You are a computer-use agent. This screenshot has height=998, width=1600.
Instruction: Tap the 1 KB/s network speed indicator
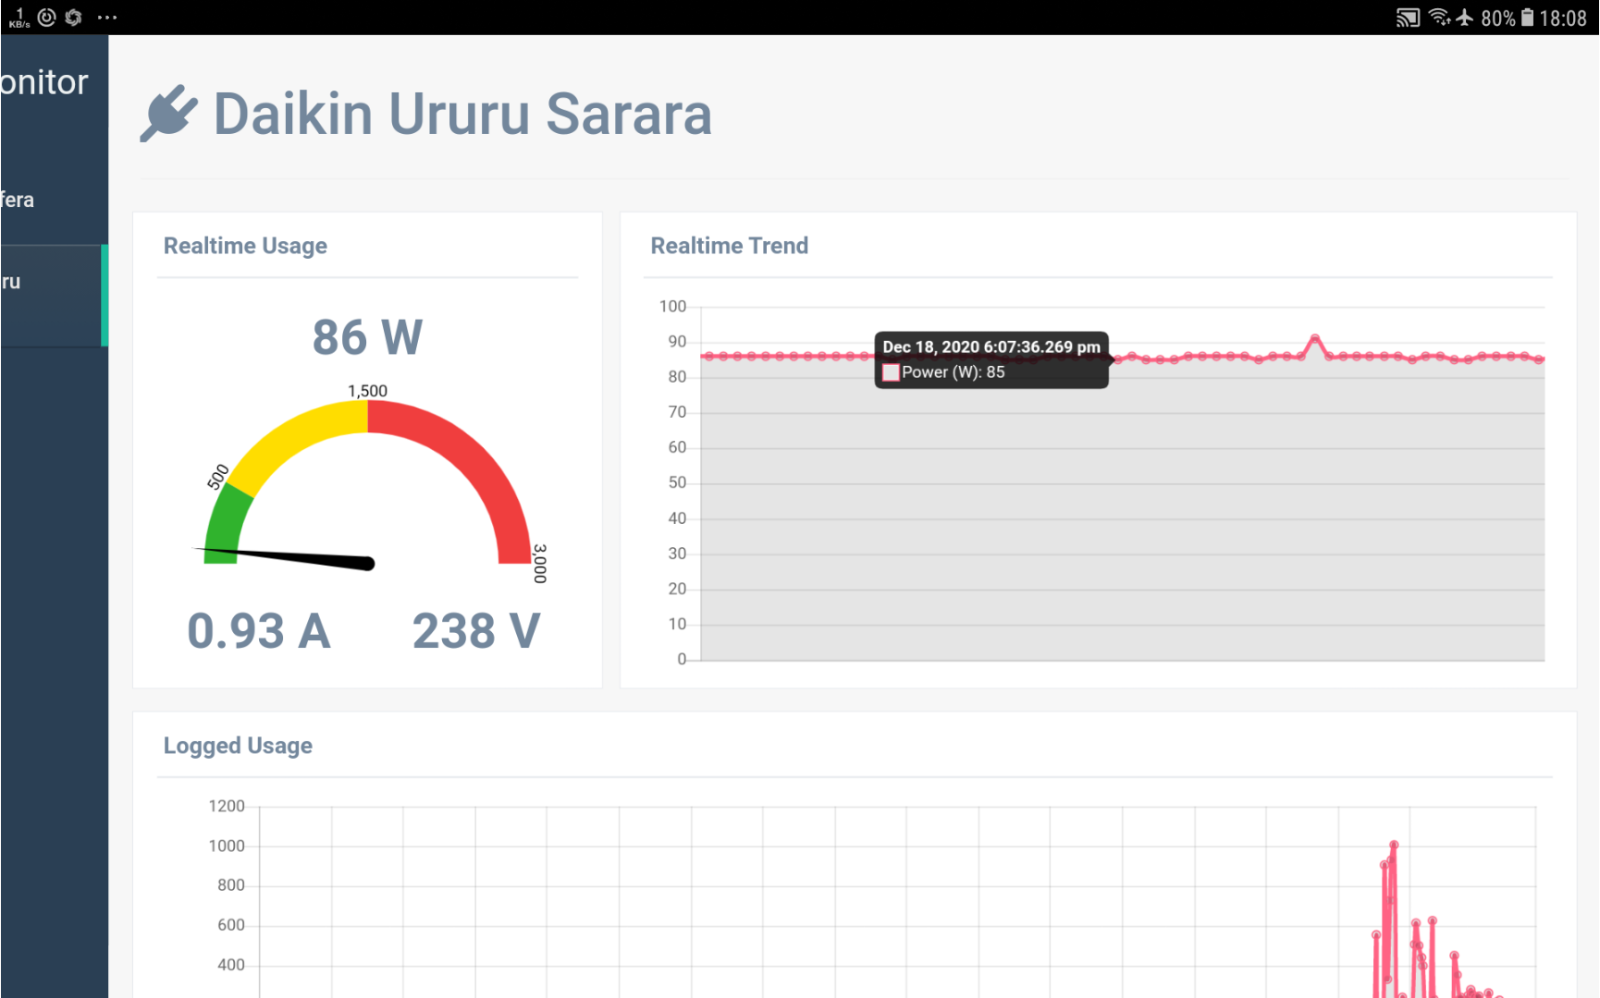(x=19, y=18)
